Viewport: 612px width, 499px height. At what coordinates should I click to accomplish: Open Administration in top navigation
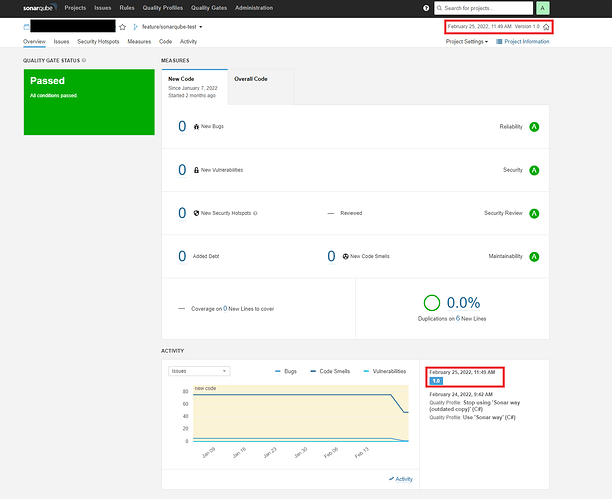(x=254, y=8)
